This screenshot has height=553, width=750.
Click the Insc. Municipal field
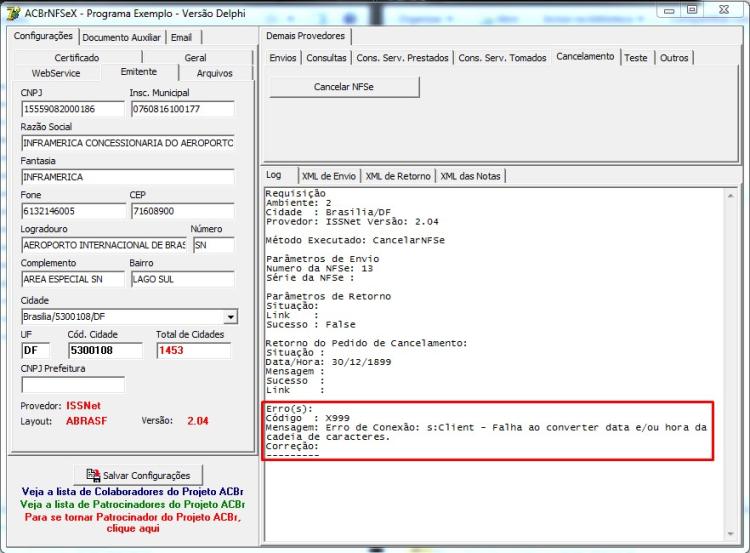tap(183, 109)
